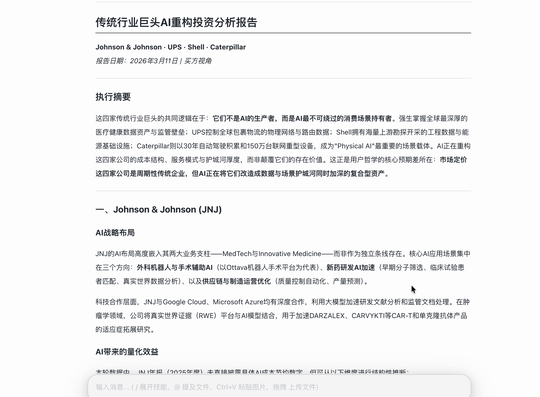
Task: Click the report title '传统行业巨头AI重构投资分析报告'
Action: (176, 22)
